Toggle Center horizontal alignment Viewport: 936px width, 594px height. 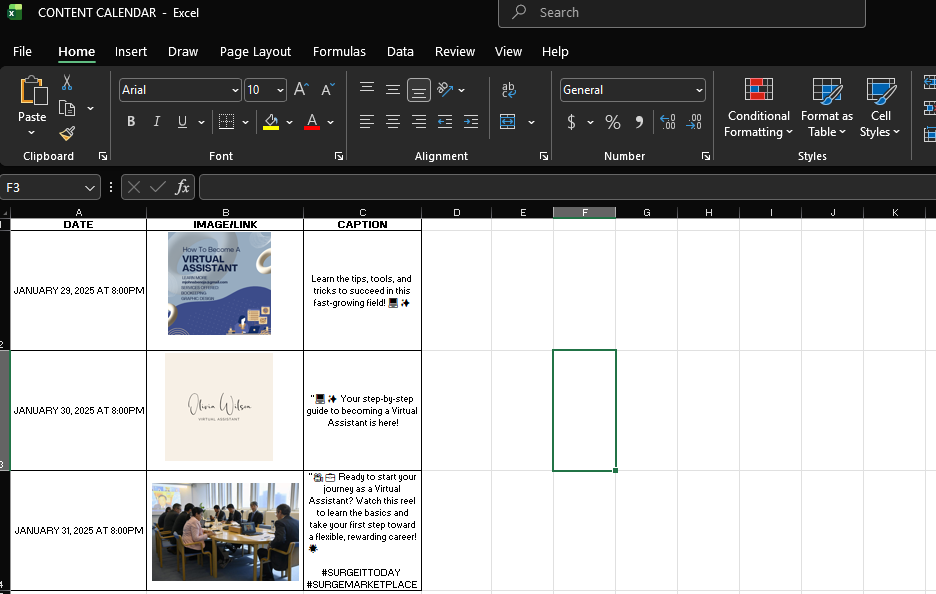point(393,122)
